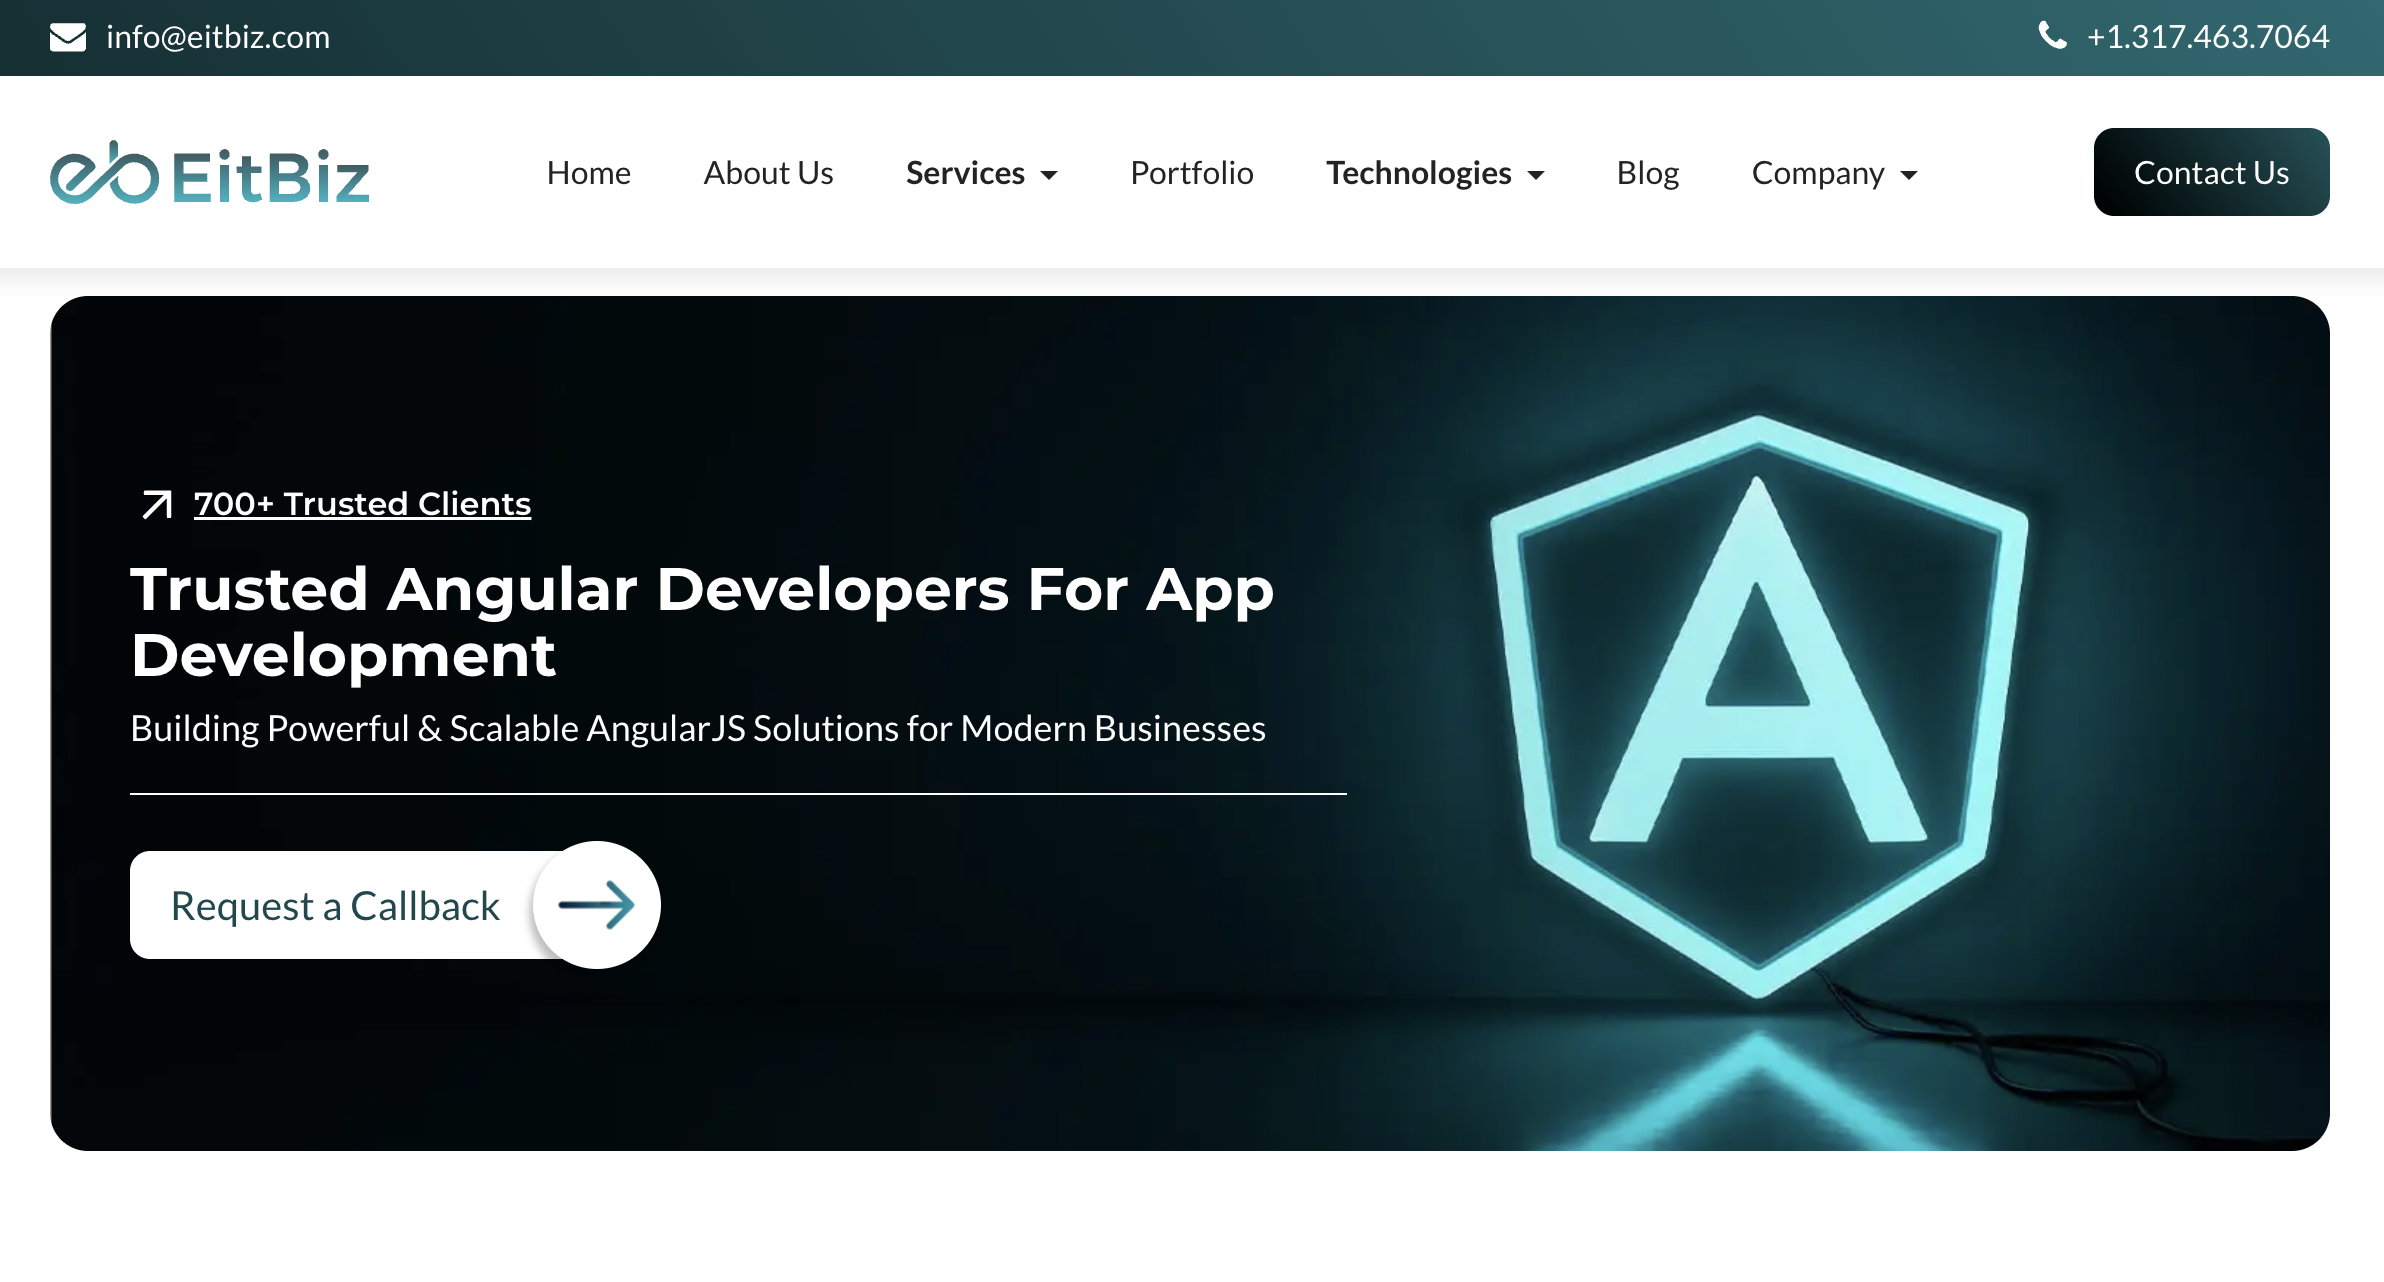
Task: Click the envelope email icon
Action: pyautogui.click(x=68, y=37)
